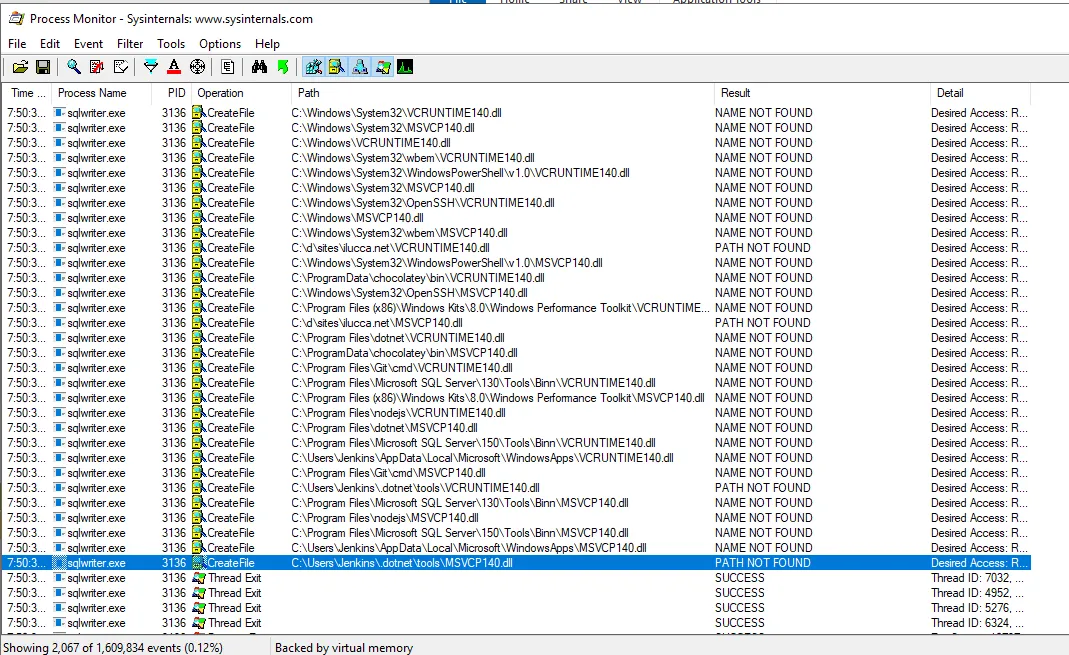Select row with path C:\Windows\VCRUNTIME140.dll
1069x655 pixels.
[371, 142]
